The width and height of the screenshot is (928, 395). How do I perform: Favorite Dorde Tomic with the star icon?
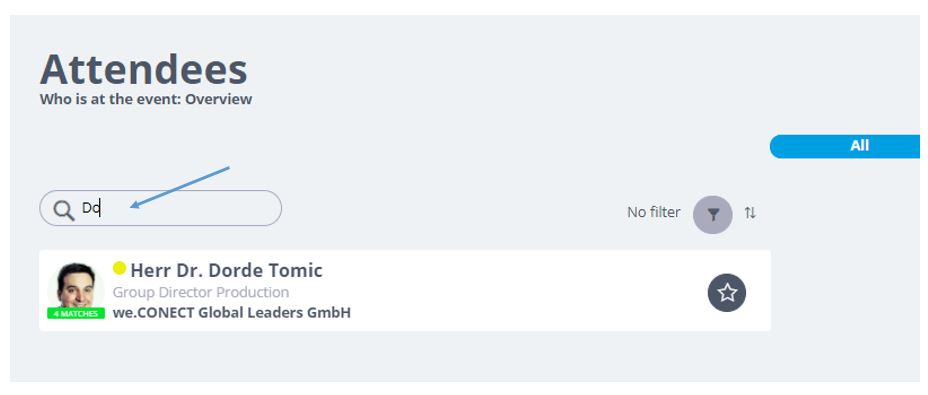pos(727,293)
